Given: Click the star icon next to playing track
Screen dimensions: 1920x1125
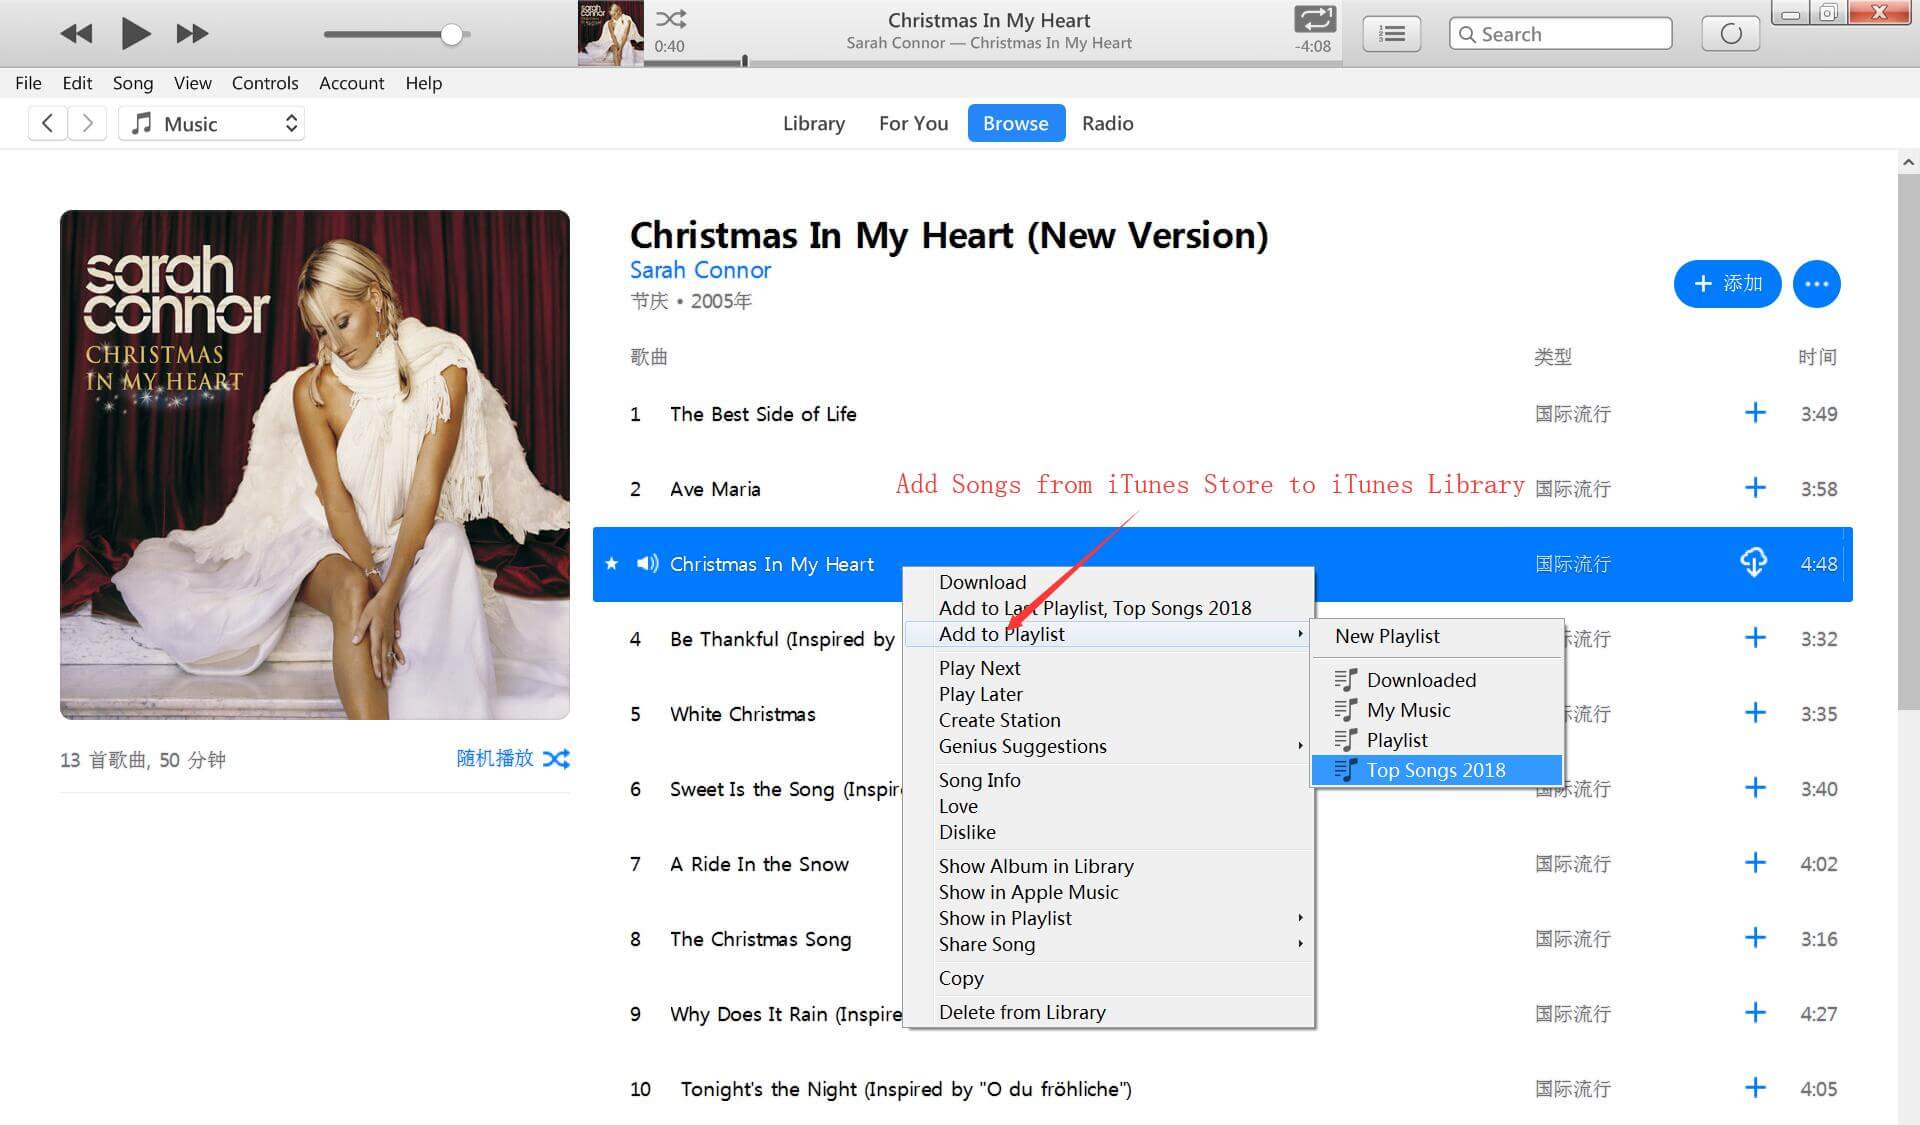Looking at the screenshot, I should coord(616,564).
